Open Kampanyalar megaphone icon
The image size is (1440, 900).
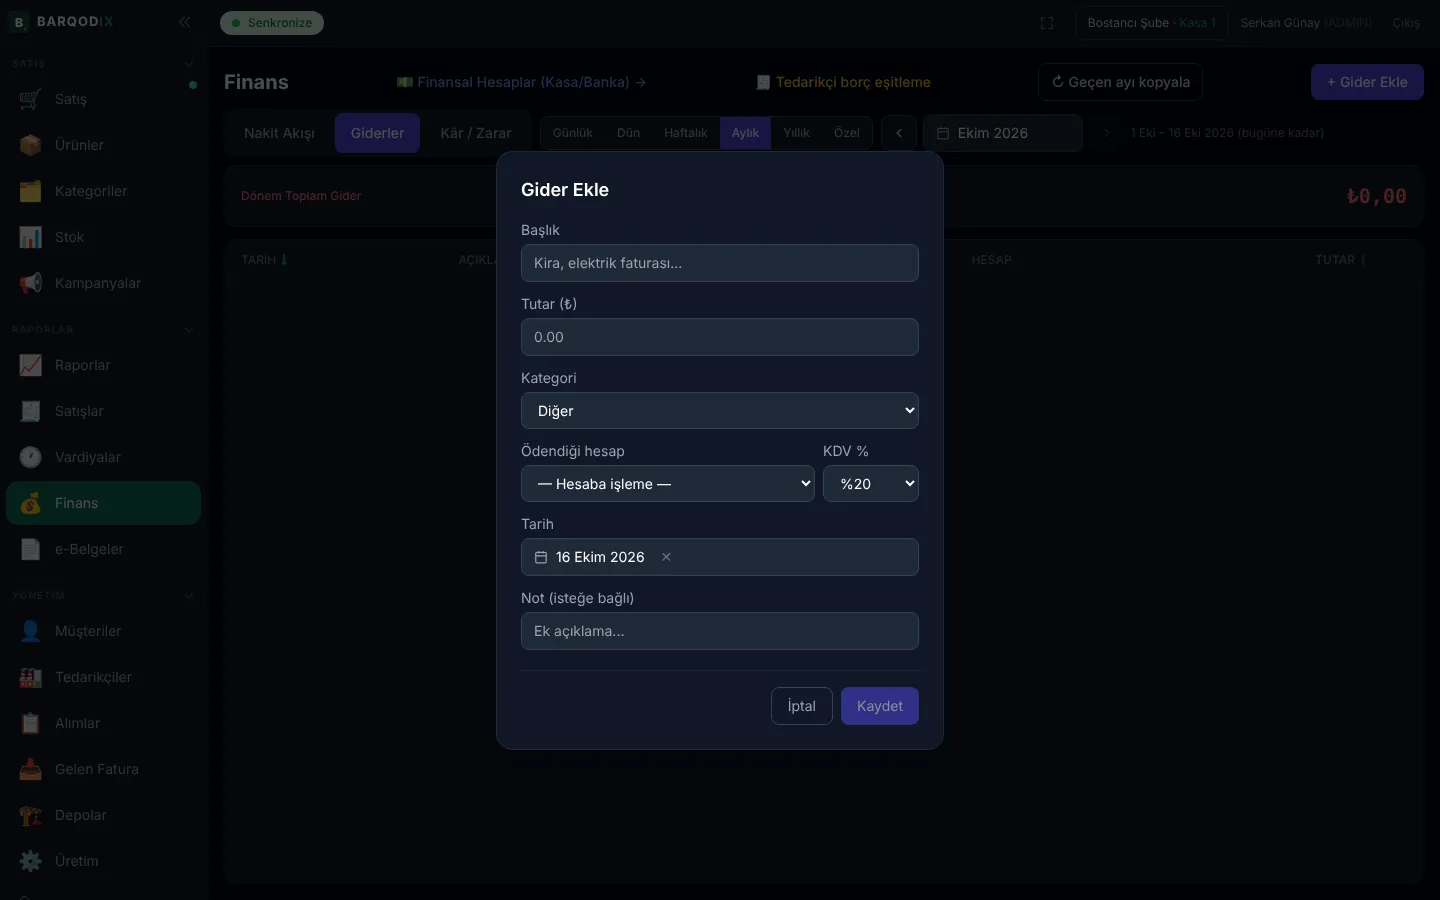31,283
